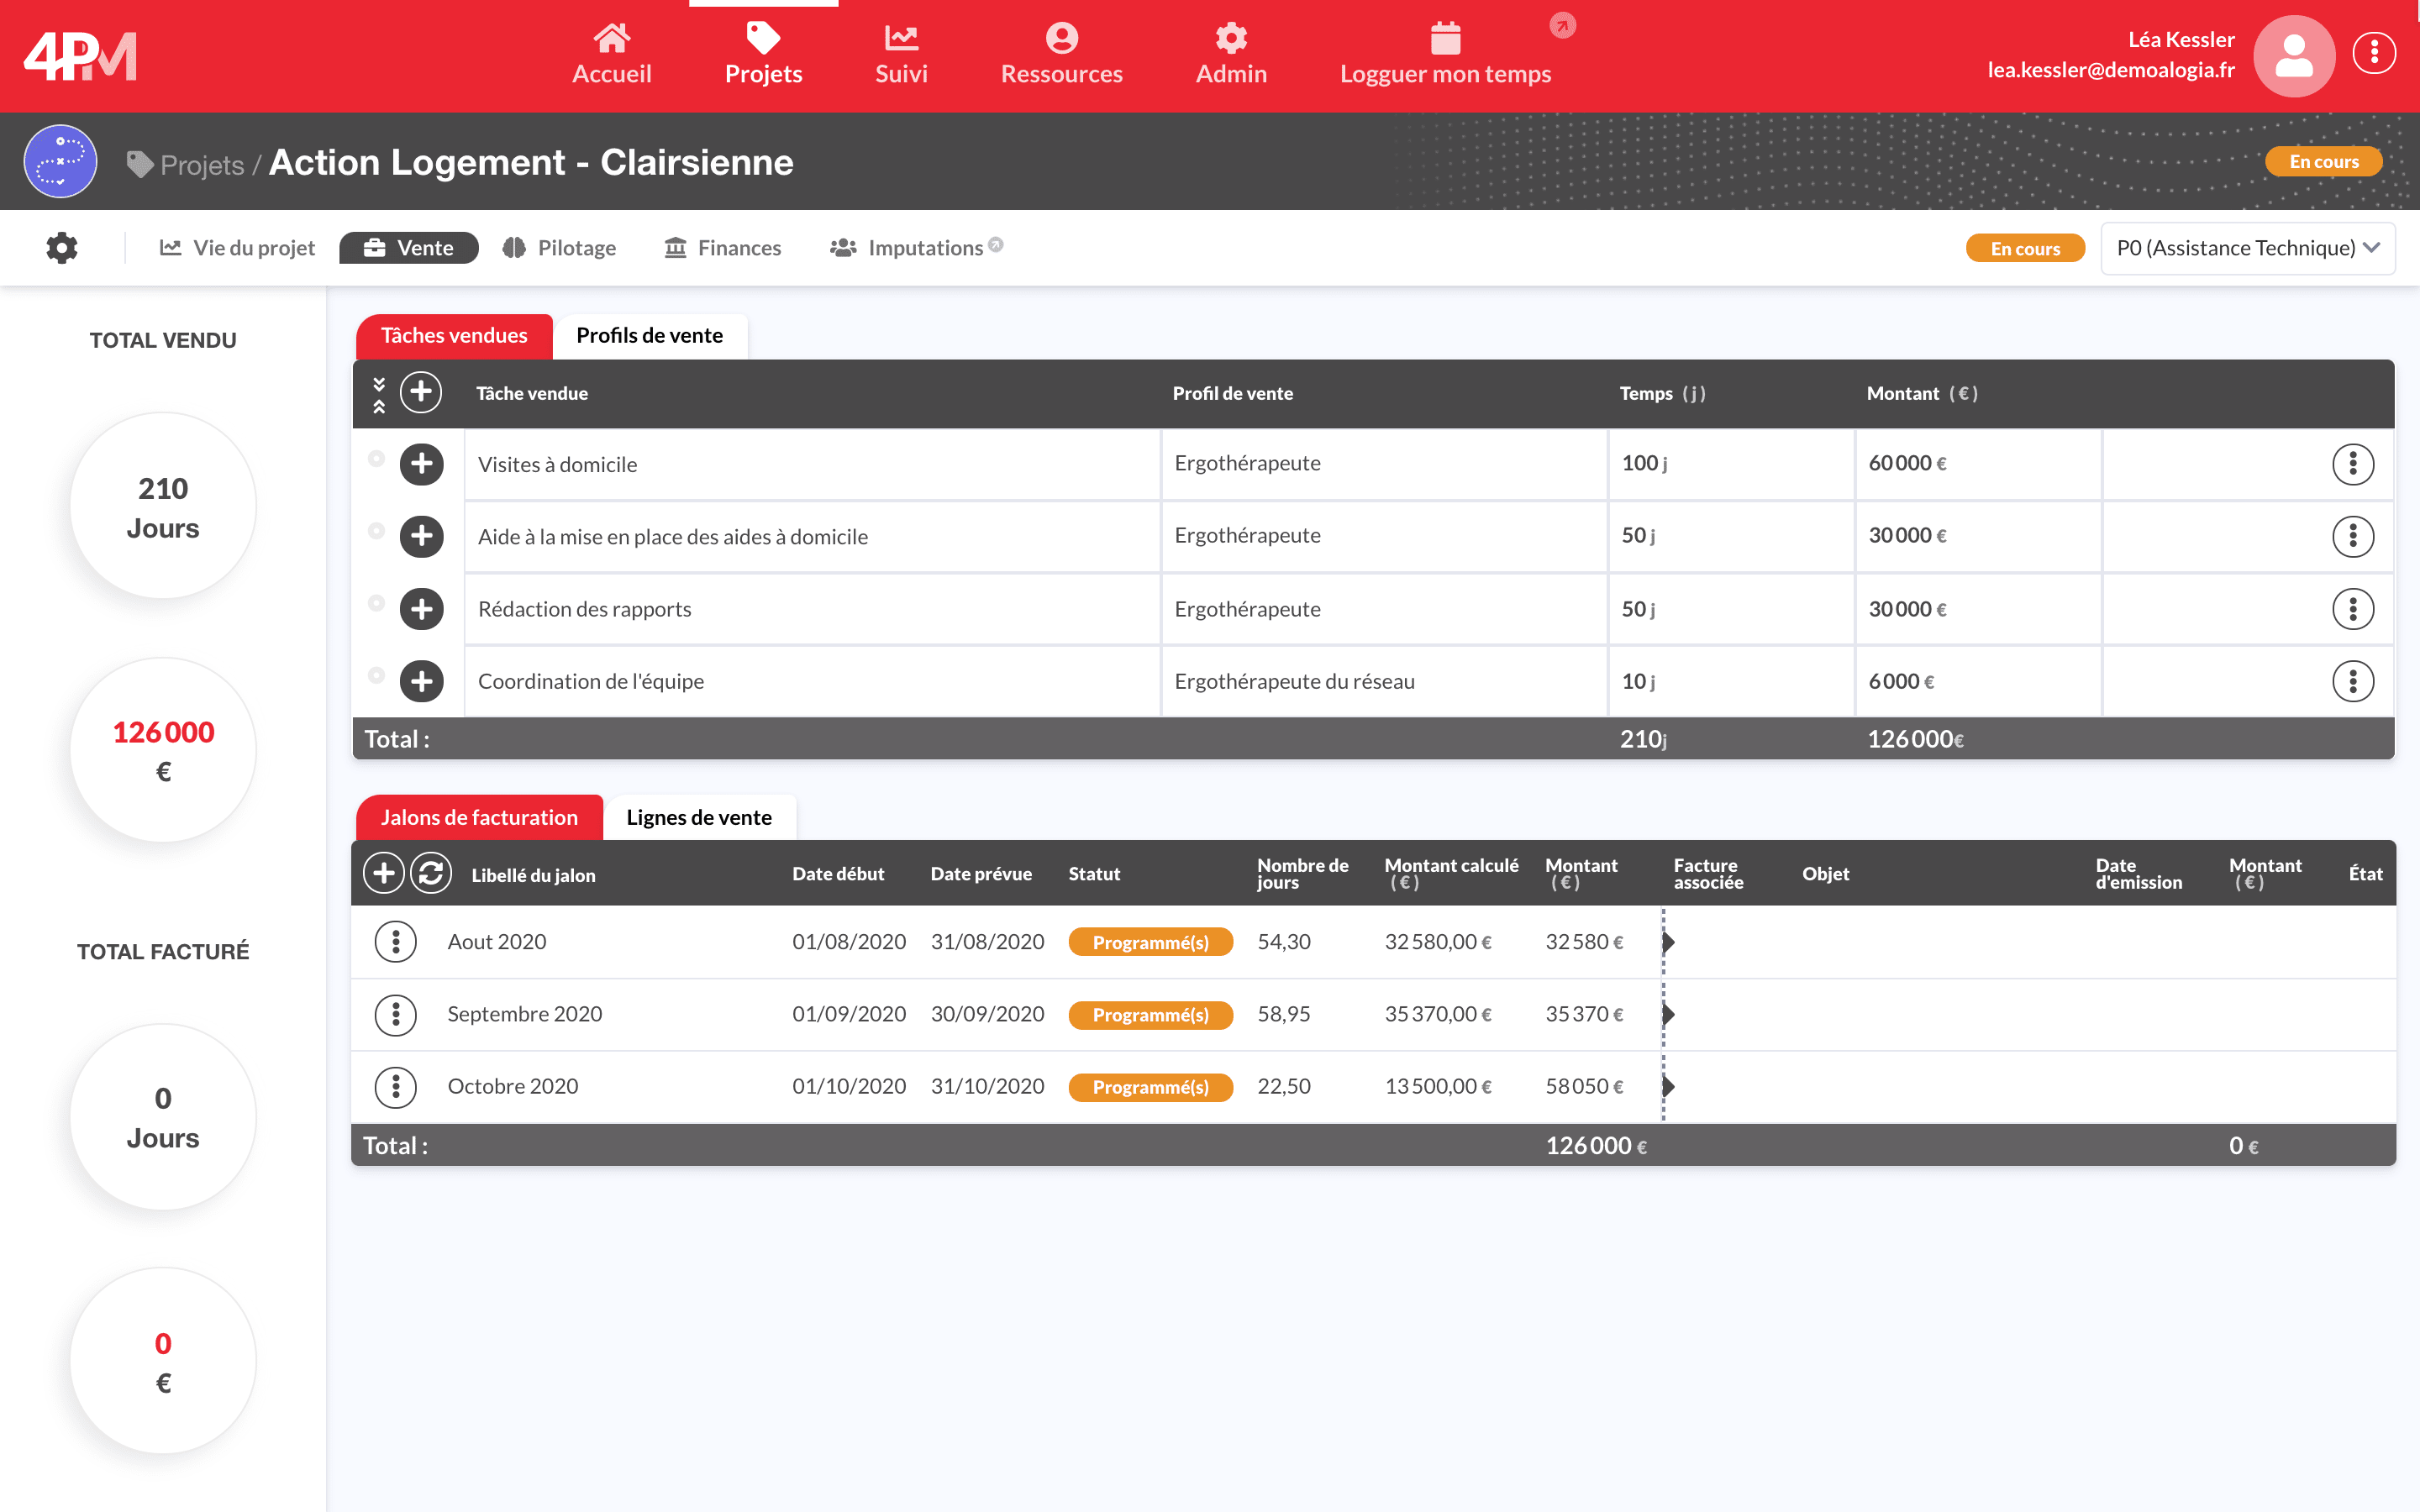Screen dimensions: 2420x1512
Task: Click the 60 000 € amount cell
Action: coord(1978,464)
